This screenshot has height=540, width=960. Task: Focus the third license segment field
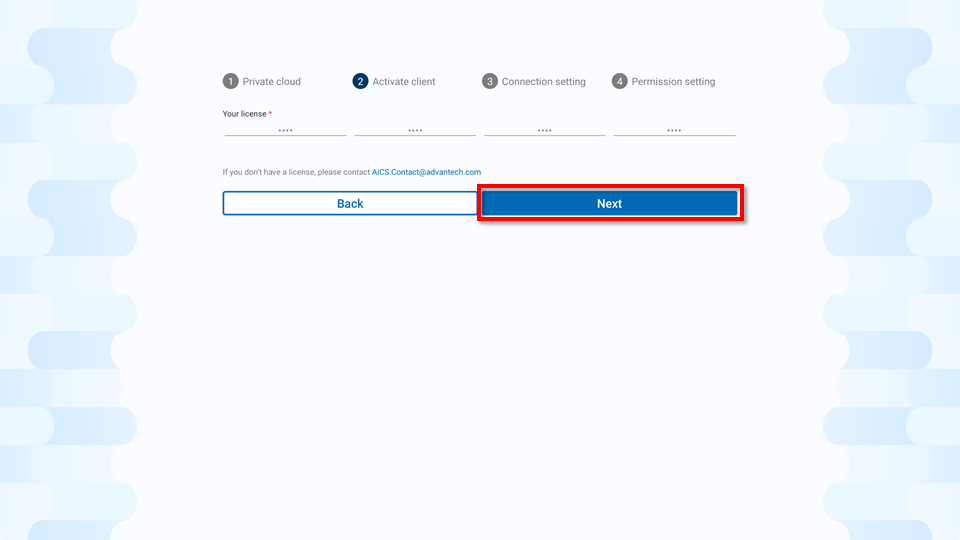(544, 130)
